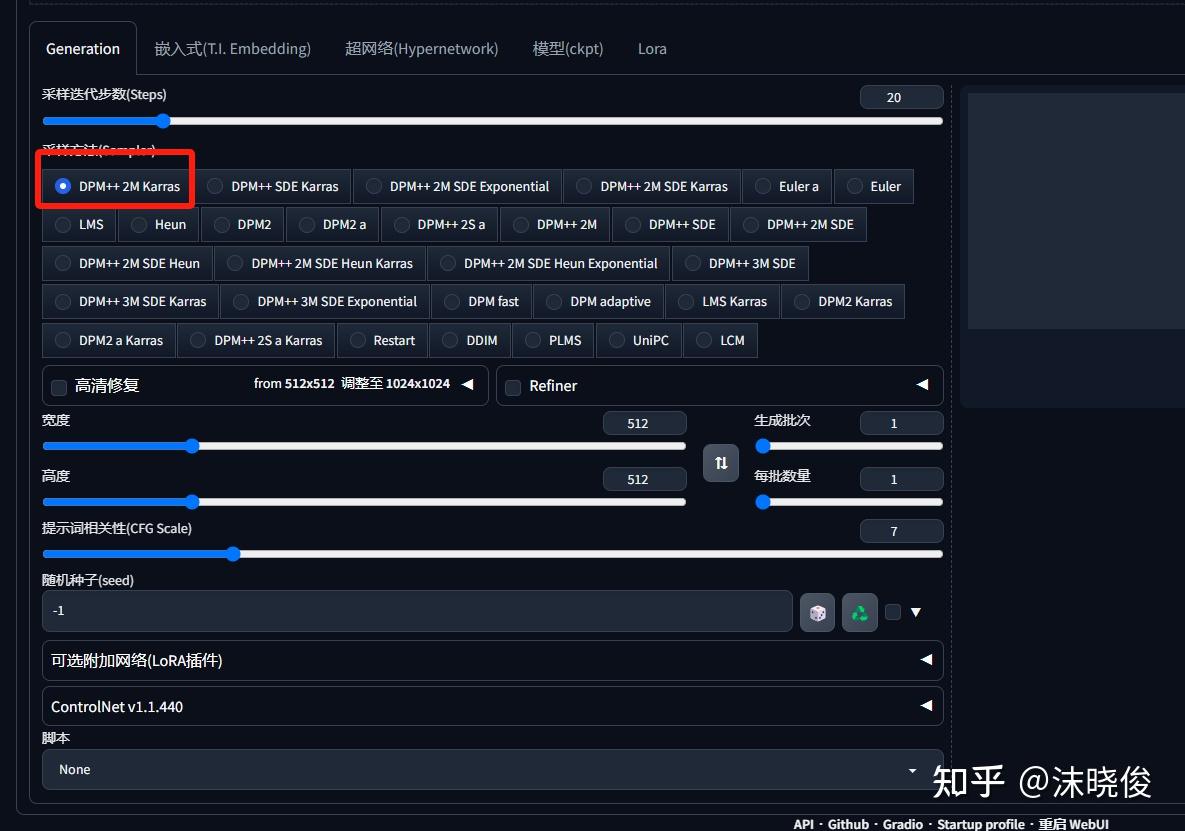The height and width of the screenshot is (831, 1185).
Task: Switch to the Lora tab
Action: (x=652, y=48)
